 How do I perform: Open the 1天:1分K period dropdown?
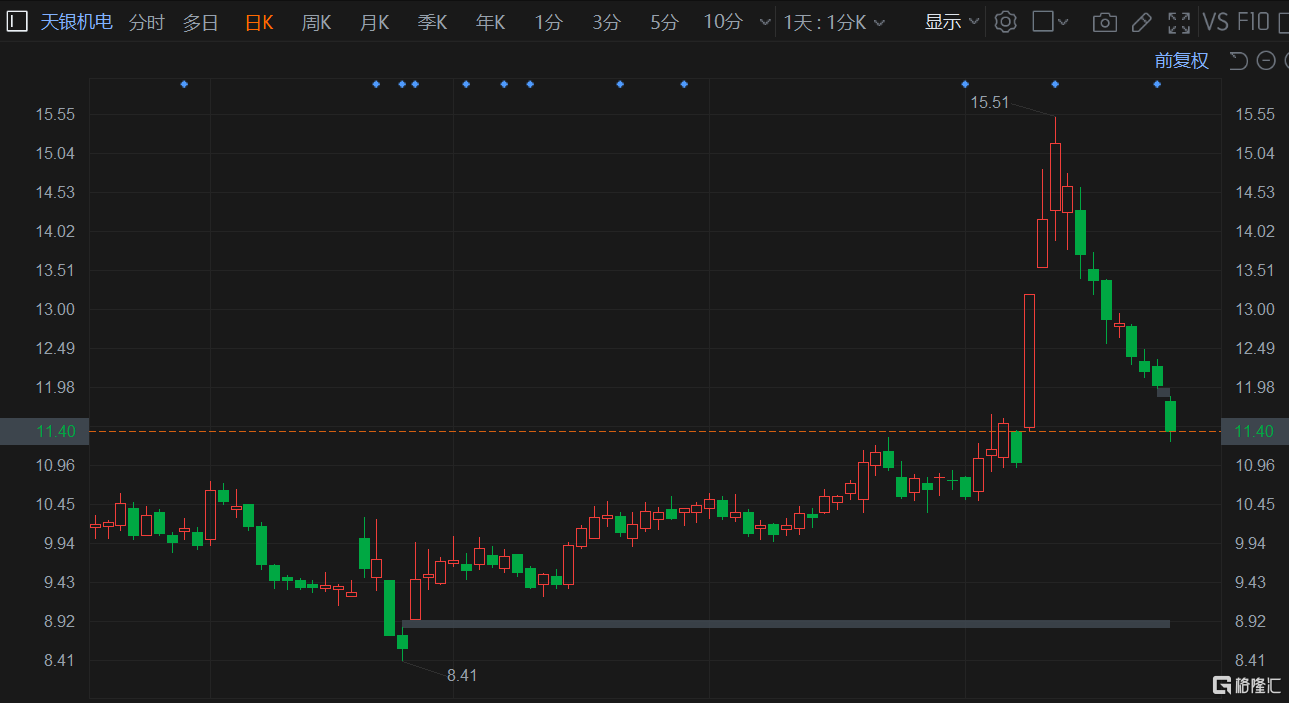(836, 22)
